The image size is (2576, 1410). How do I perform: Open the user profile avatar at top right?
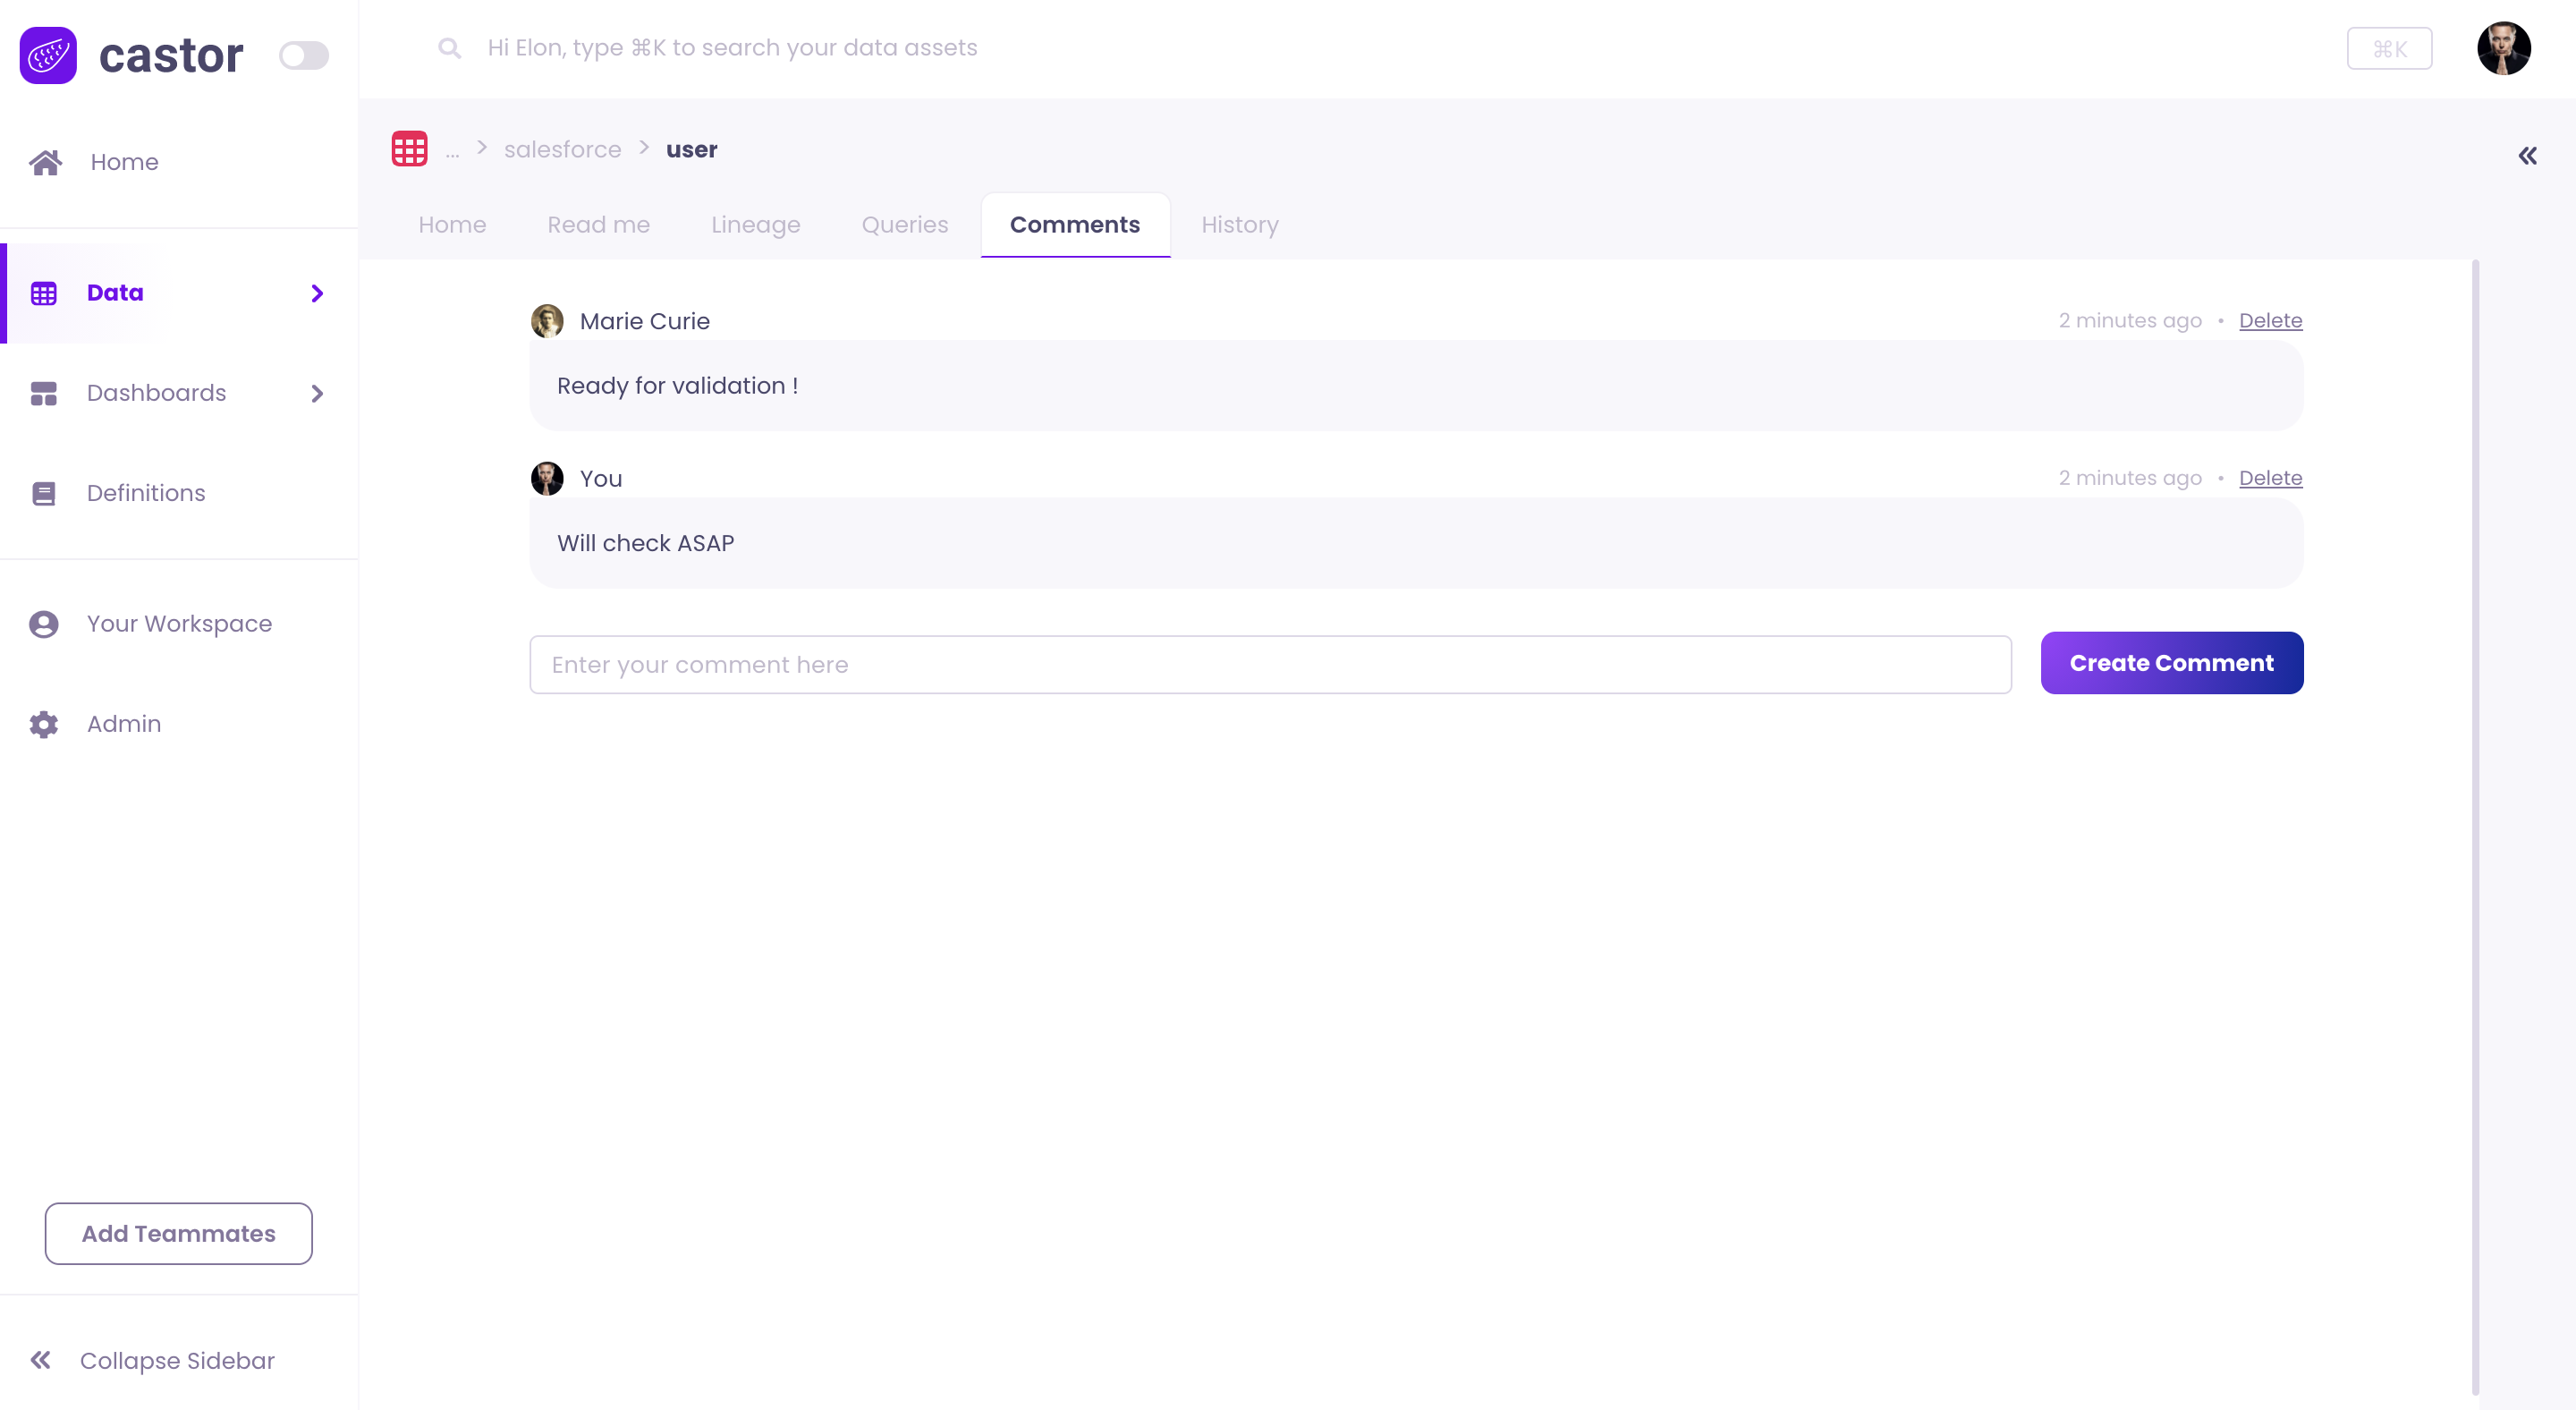pyautogui.click(x=2503, y=48)
